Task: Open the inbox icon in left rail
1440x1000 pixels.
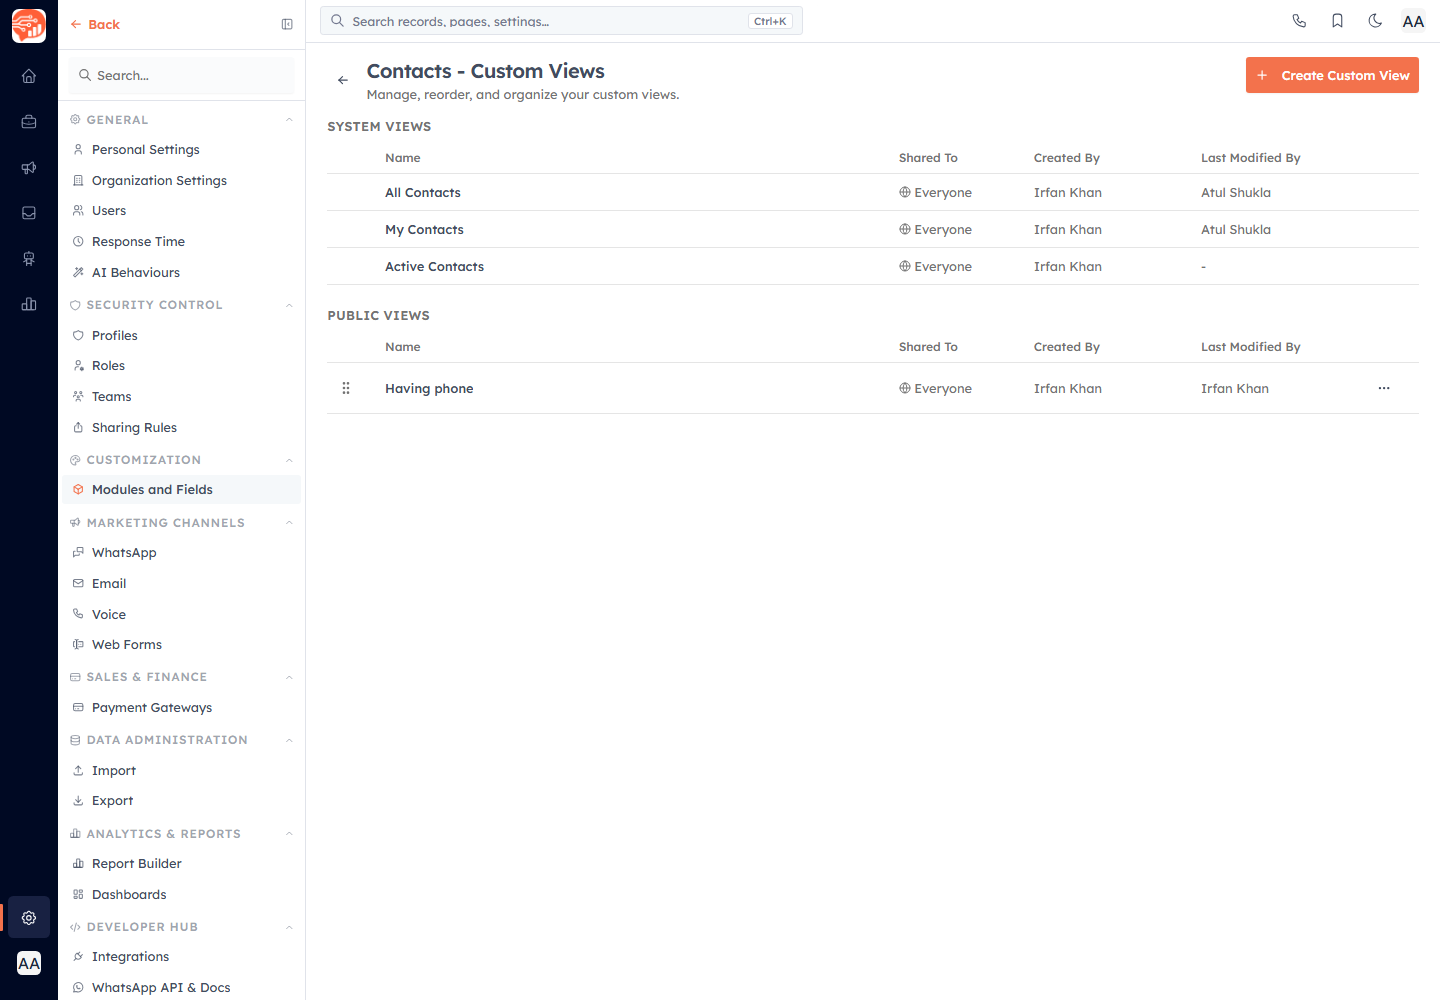Action: (x=29, y=213)
